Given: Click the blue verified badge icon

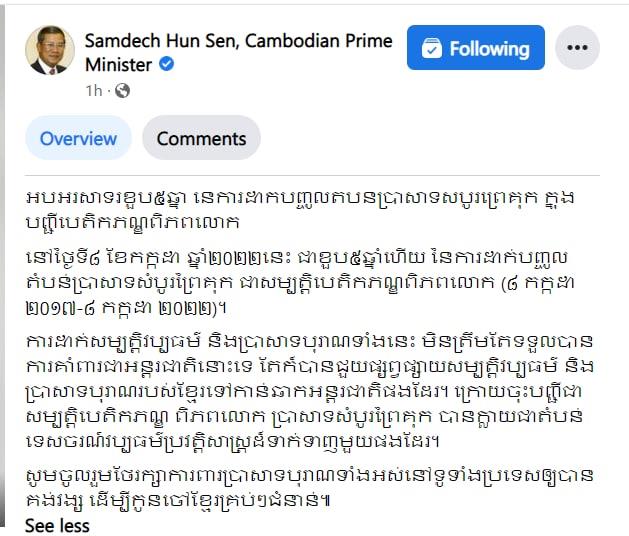Looking at the screenshot, I should click(x=166, y=64).
